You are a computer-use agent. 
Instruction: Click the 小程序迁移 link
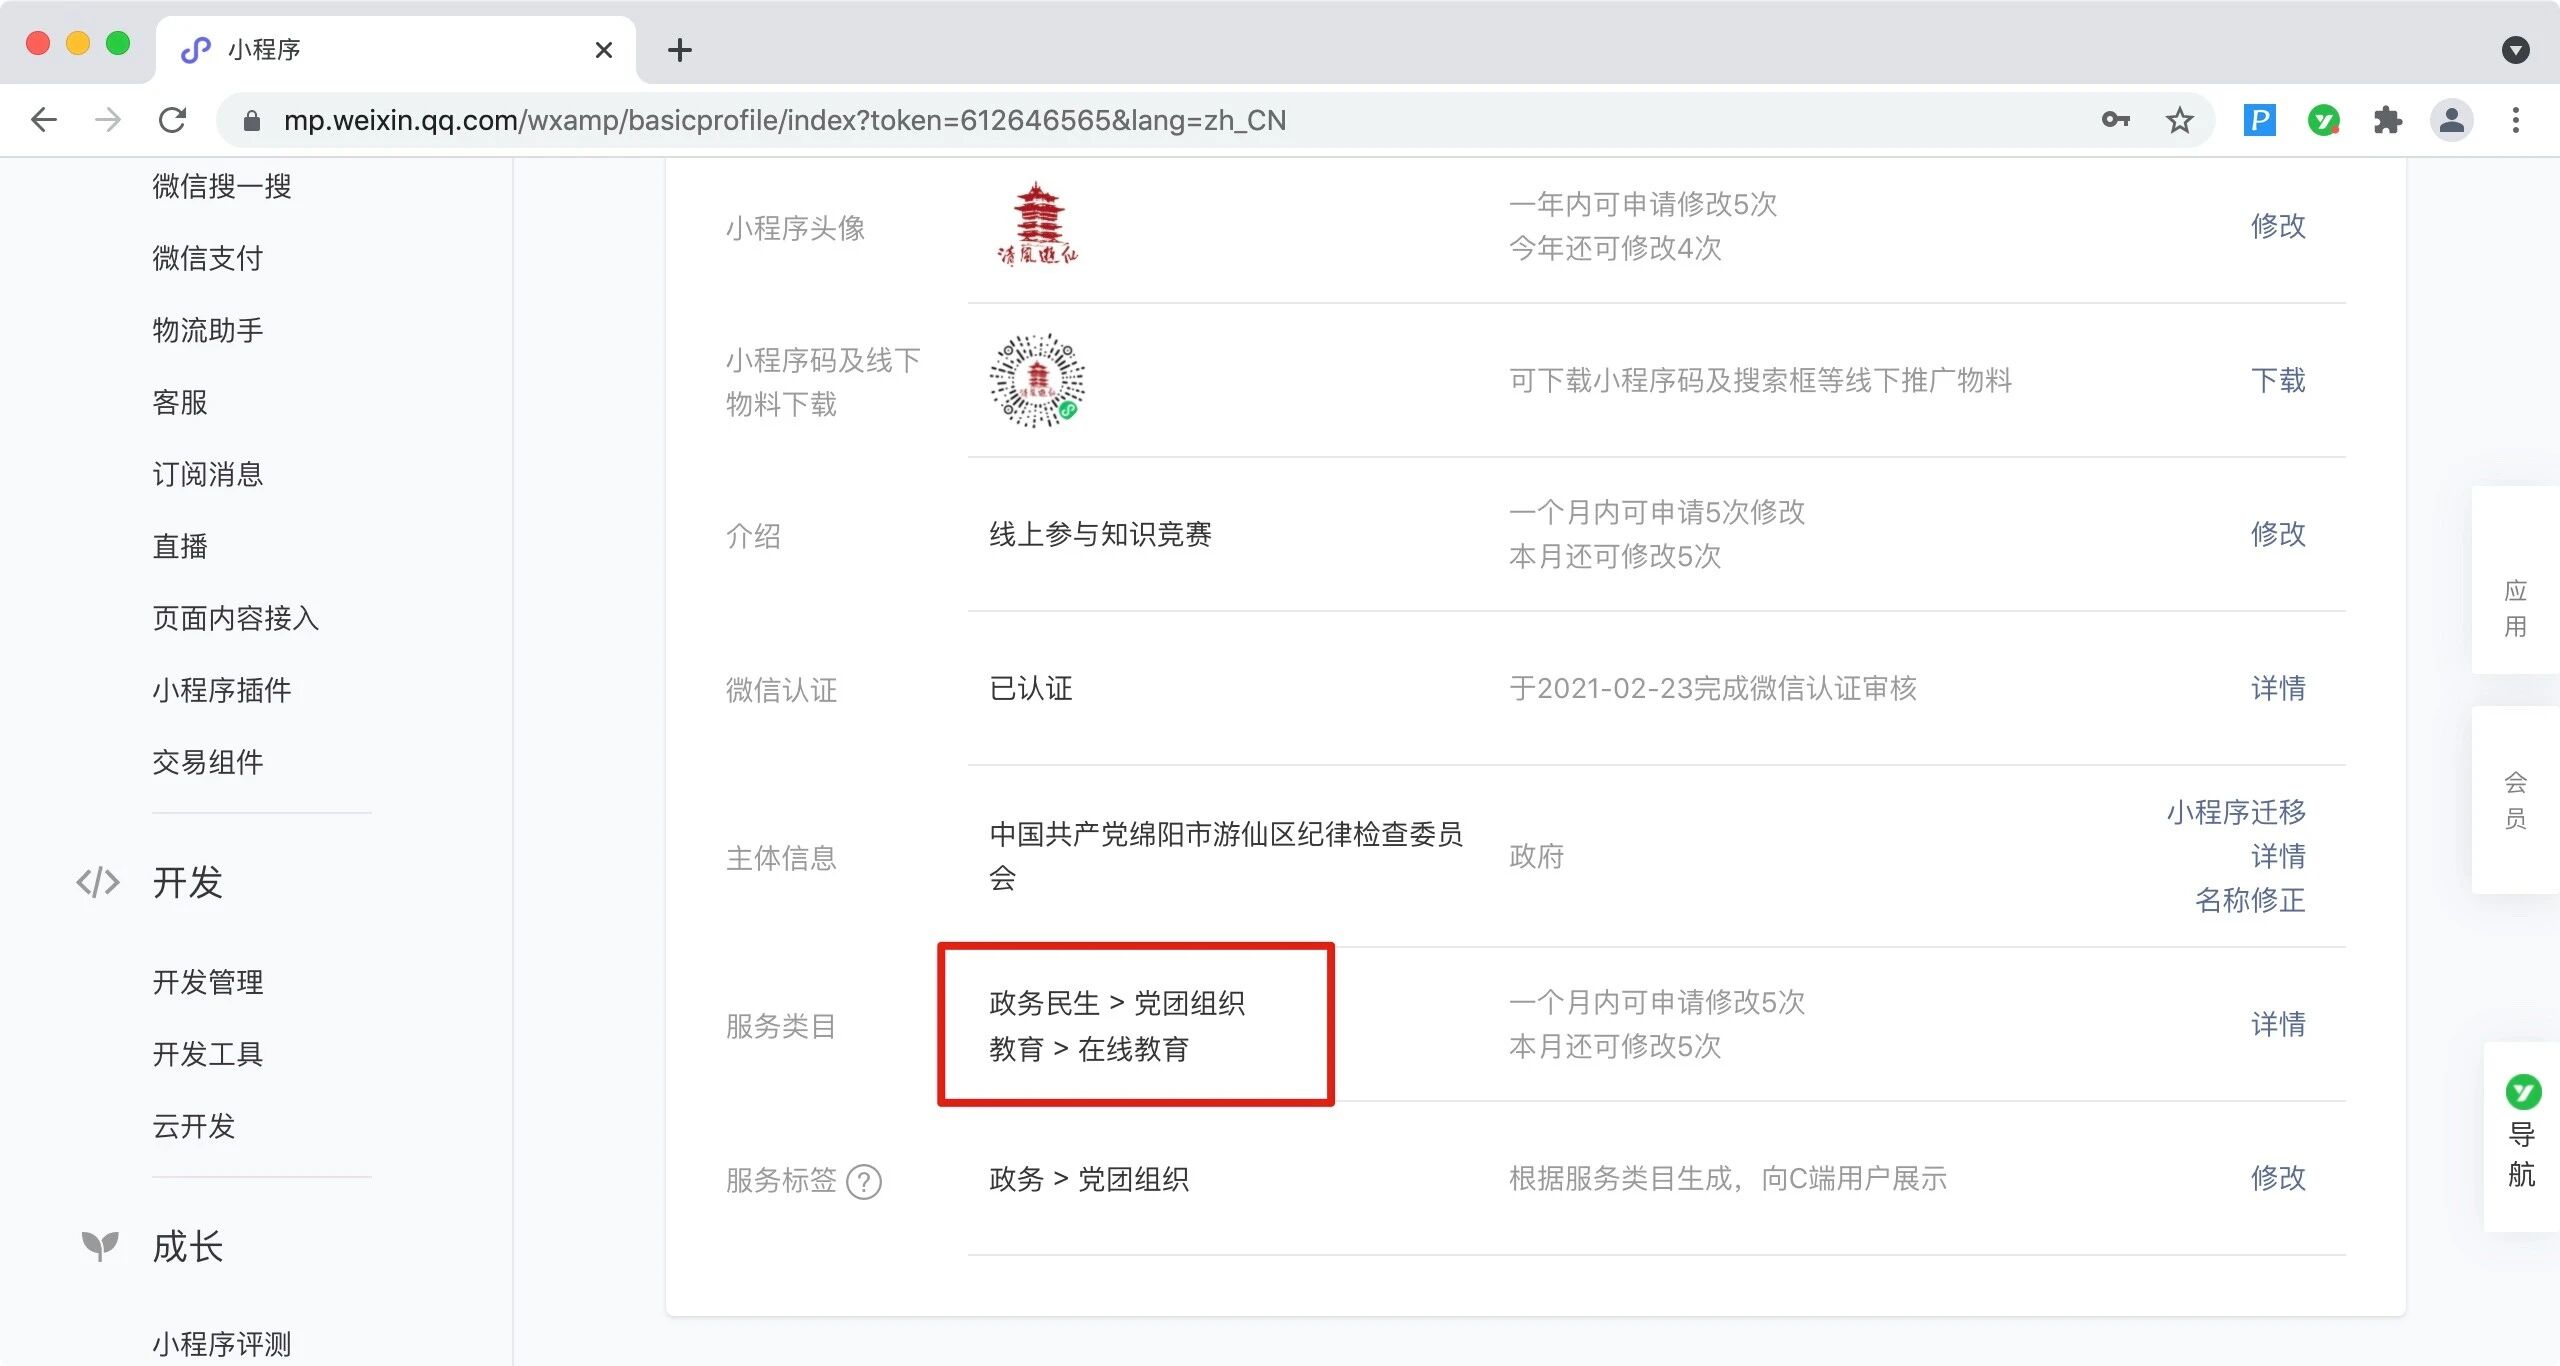coord(2236,812)
